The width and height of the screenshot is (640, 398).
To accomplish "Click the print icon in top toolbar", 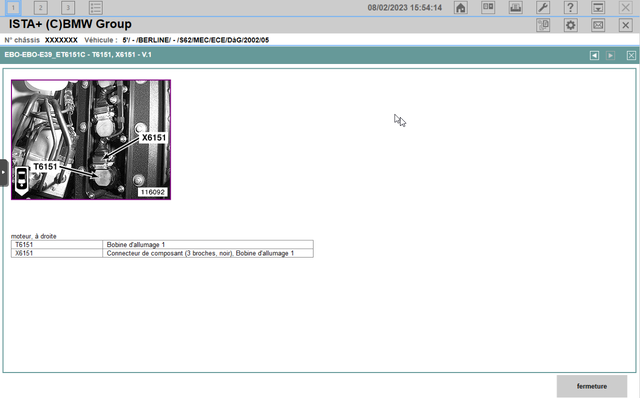I will click(x=516, y=8).
